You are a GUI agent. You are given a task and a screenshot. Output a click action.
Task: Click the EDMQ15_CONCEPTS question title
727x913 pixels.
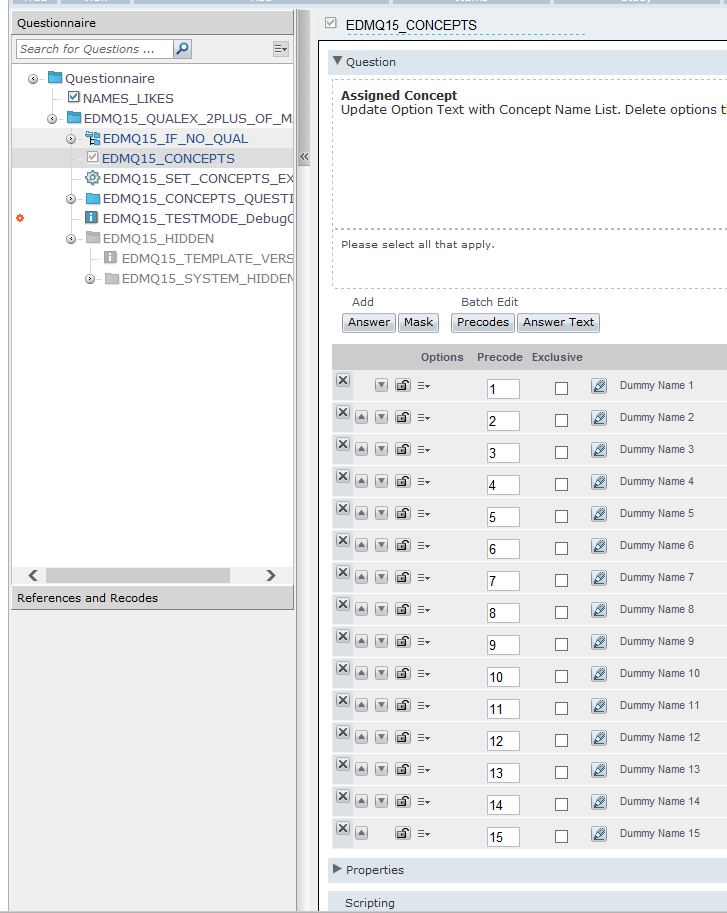click(x=411, y=25)
